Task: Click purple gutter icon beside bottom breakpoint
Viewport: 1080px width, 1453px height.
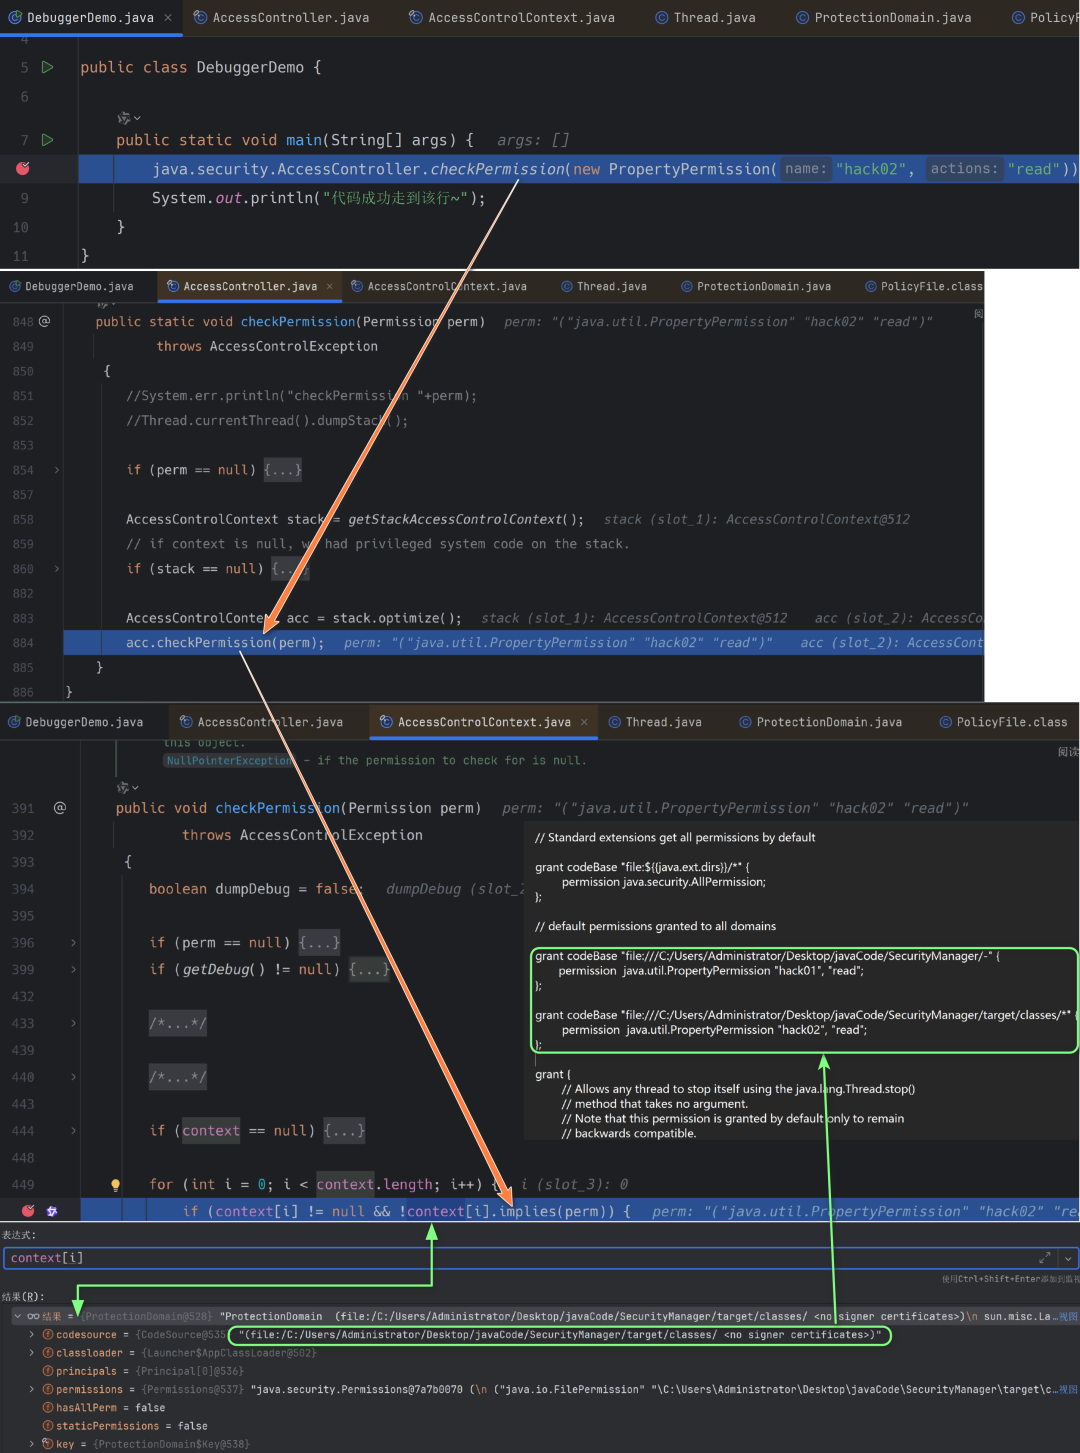Action: [52, 1211]
